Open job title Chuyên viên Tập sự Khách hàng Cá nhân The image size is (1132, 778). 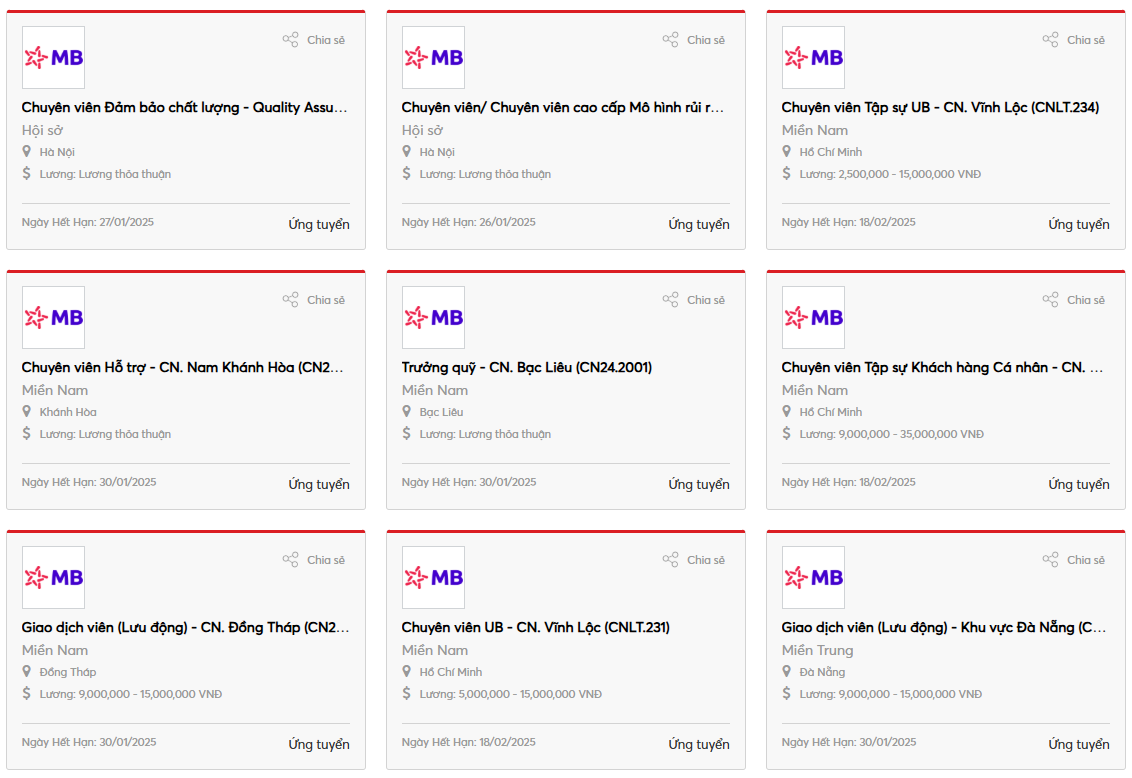(942, 367)
